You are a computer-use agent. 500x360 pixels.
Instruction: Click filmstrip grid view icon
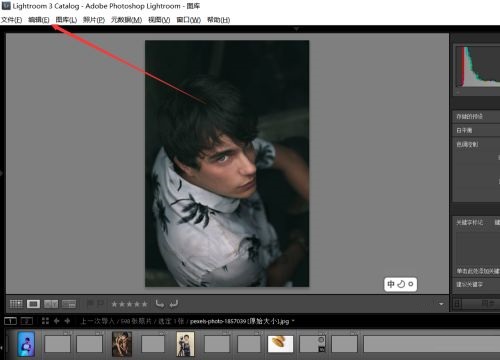click(x=45, y=321)
